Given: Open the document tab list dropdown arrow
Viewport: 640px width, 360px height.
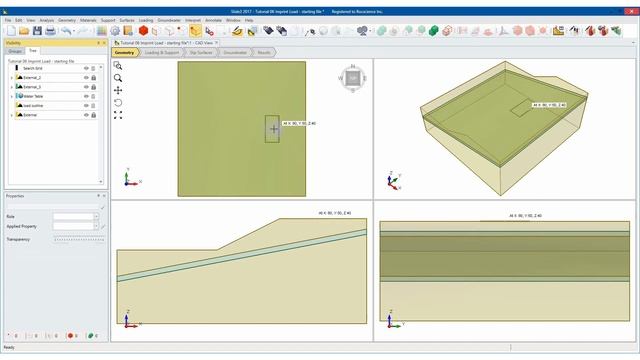Looking at the screenshot, I should click(x=633, y=42).
